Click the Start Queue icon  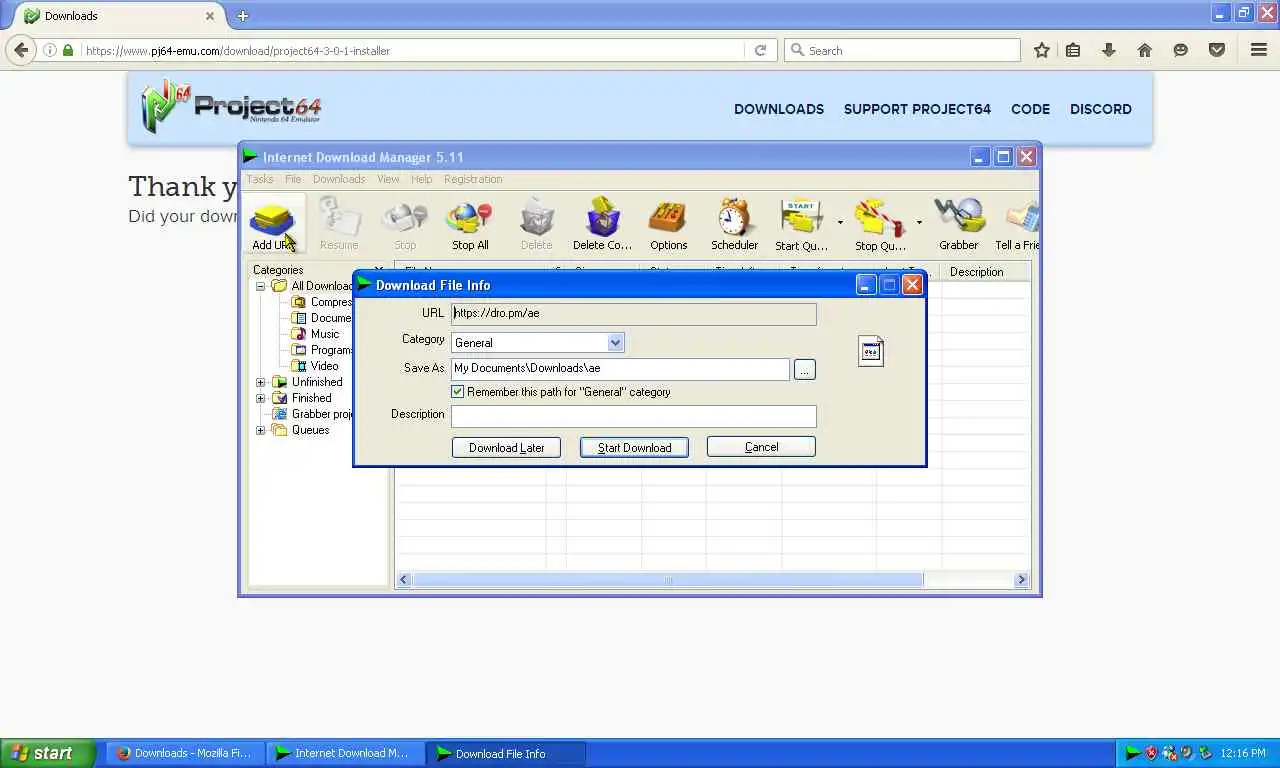(x=801, y=224)
